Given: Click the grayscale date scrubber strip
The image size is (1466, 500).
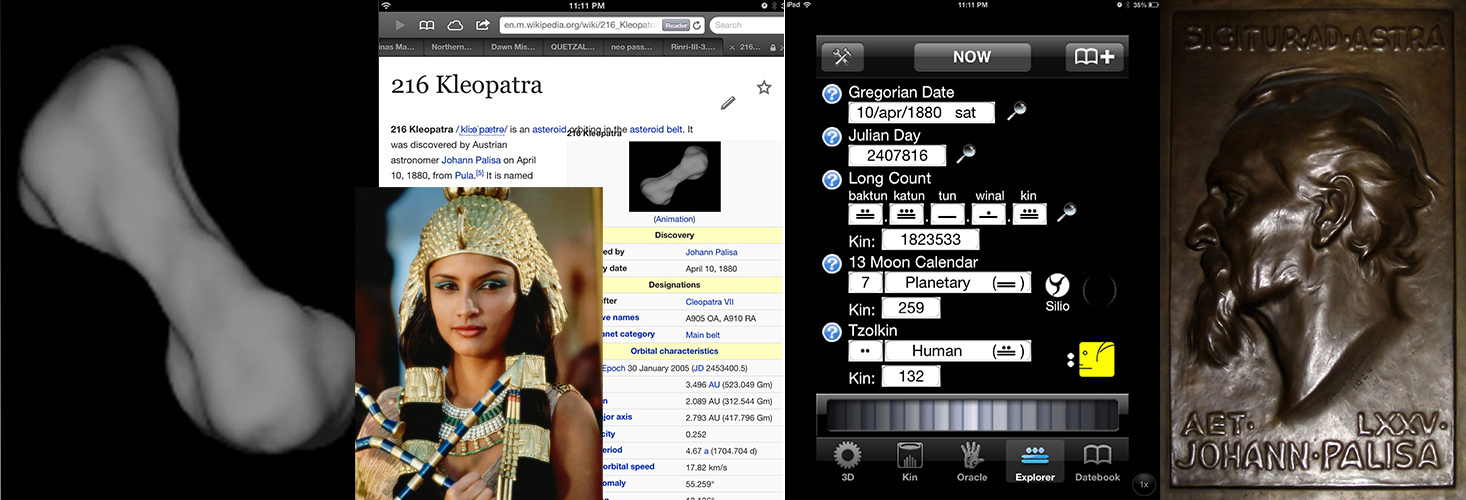Looking at the screenshot, I should (x=972, y=413).
